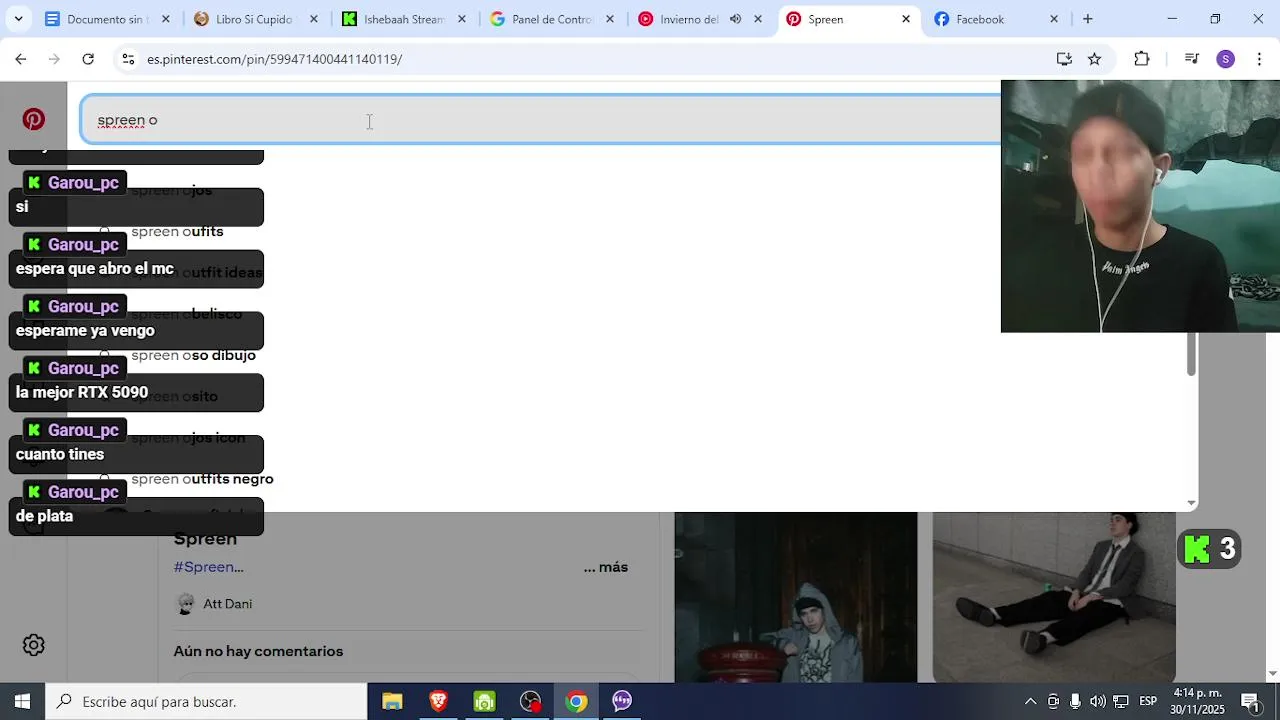This screenshot has height=720, width=1280.
Task: Select the 'spreen outfits' suggestion
Action: pyautogui.click(x=177, y=232)
